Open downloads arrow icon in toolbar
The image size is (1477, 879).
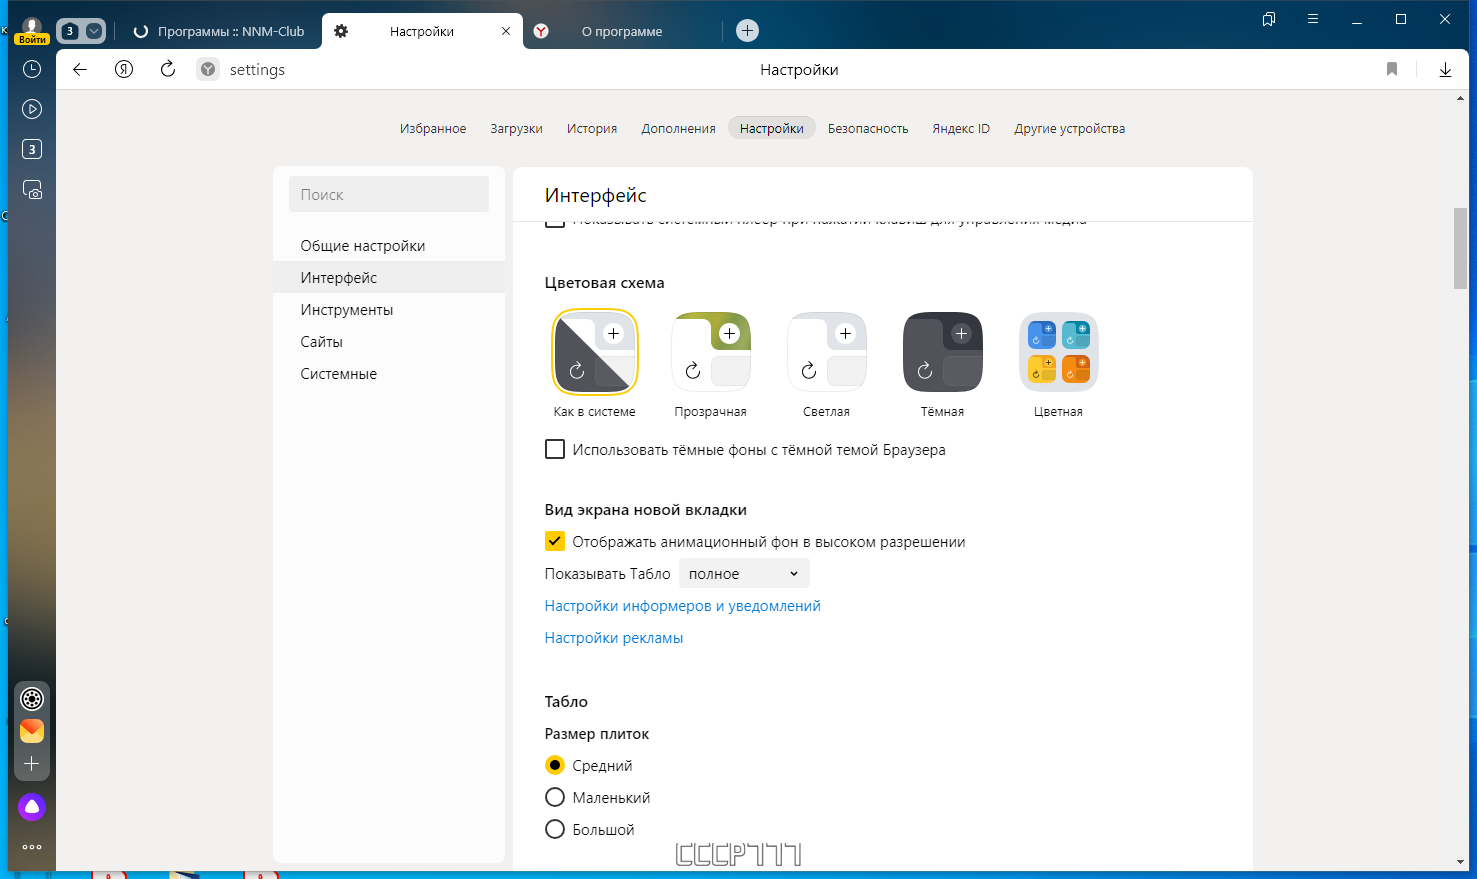coord(1445,69)
